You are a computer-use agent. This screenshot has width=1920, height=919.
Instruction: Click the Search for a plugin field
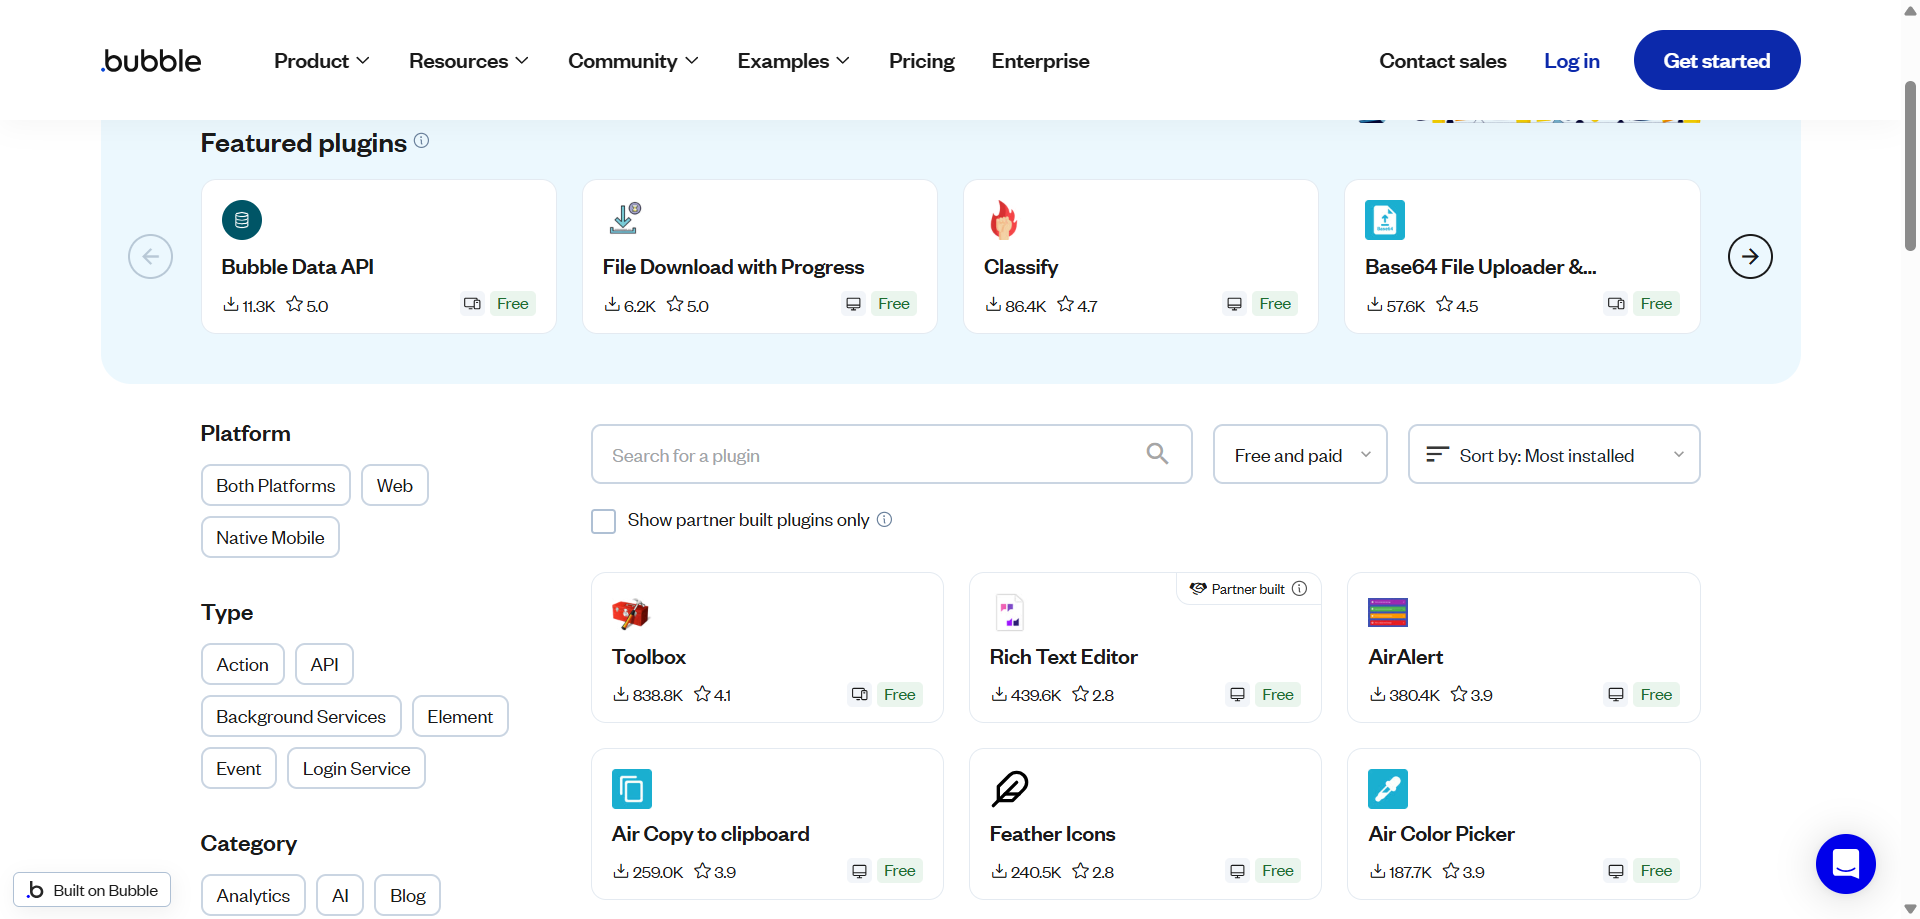click(x=892, y=454)
